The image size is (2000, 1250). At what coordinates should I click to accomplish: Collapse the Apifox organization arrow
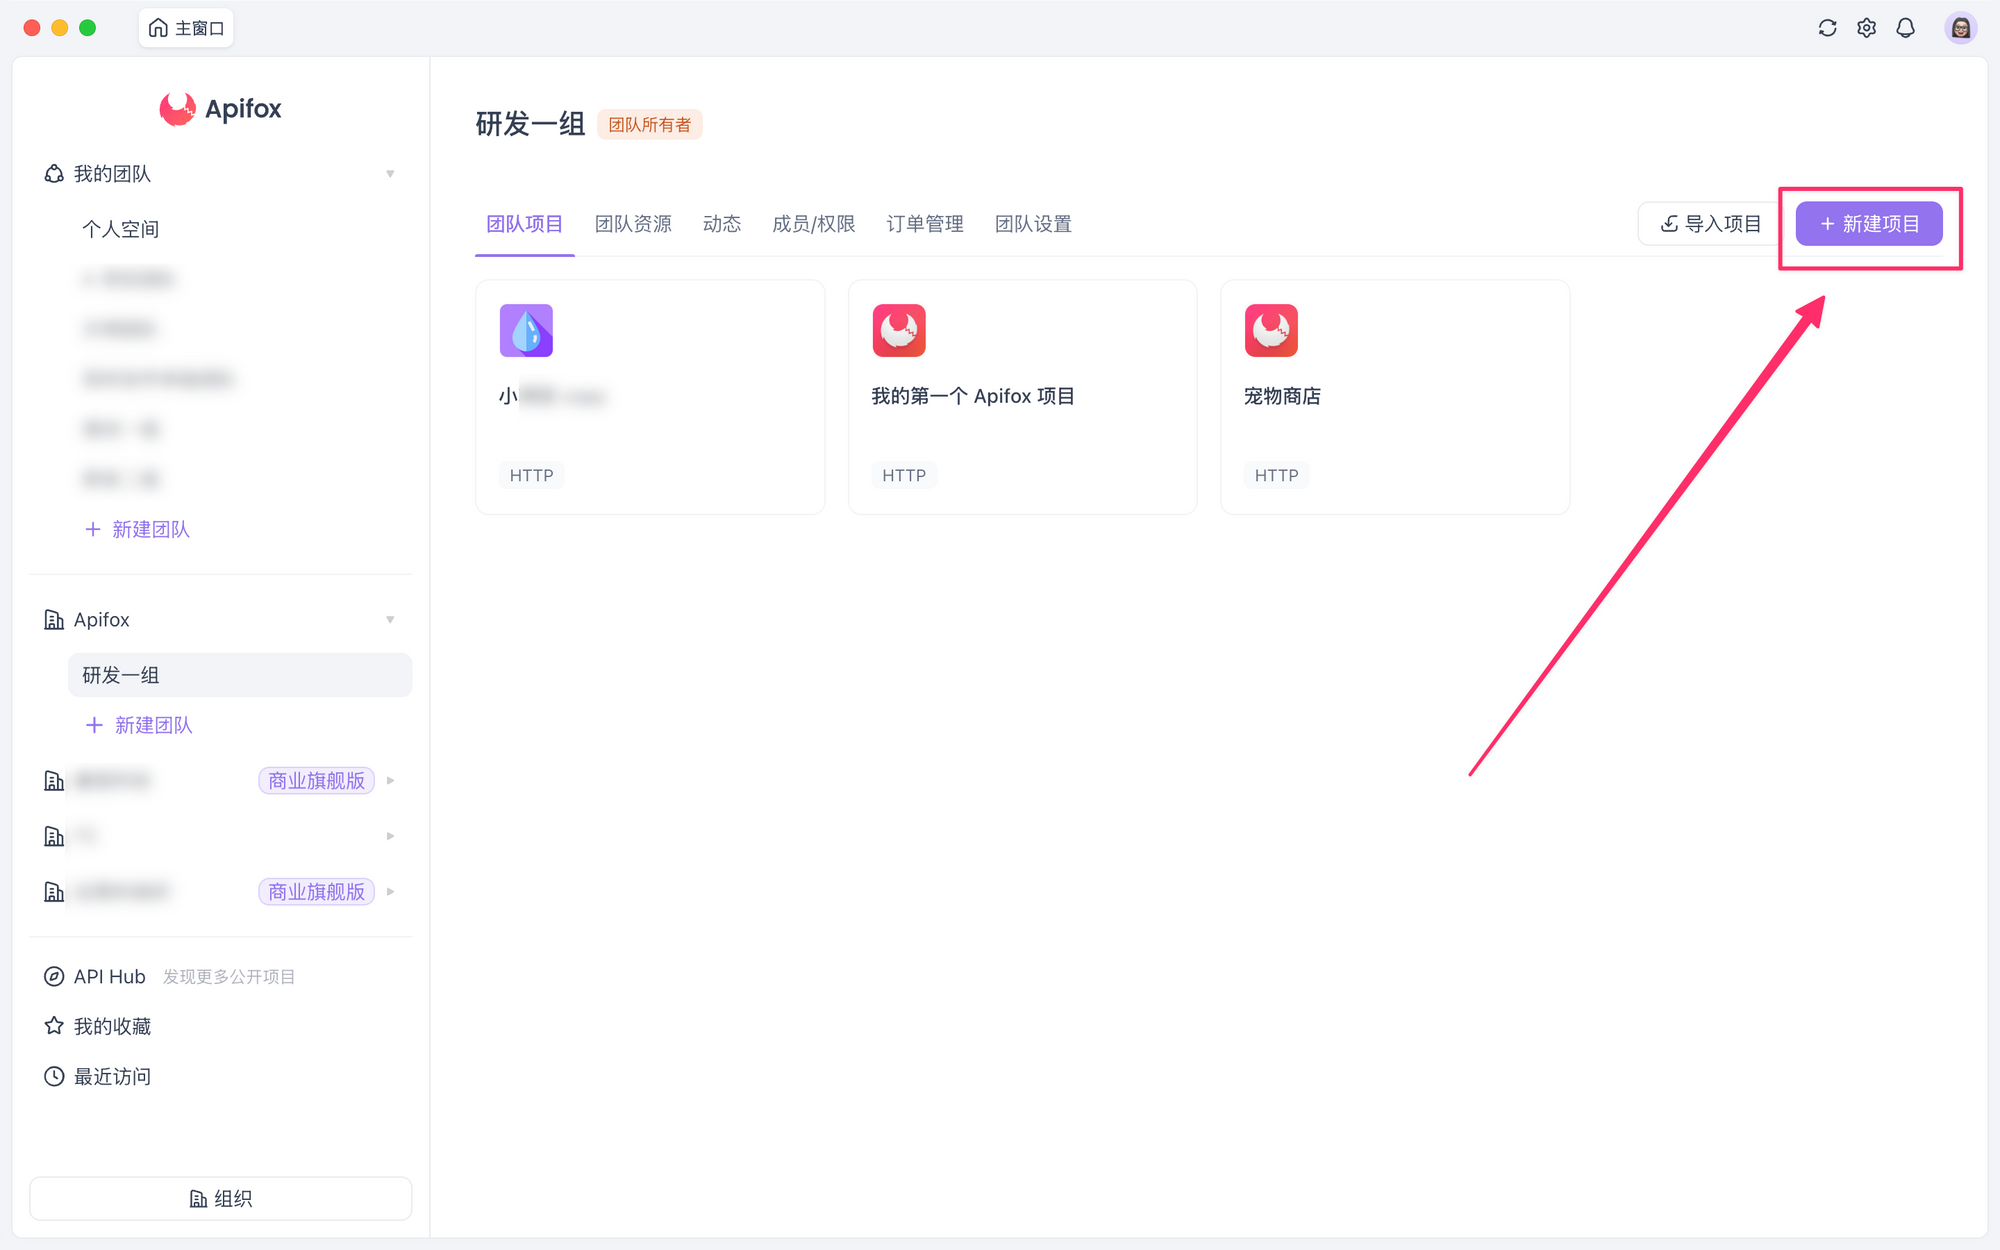click(x=390, y=620)
